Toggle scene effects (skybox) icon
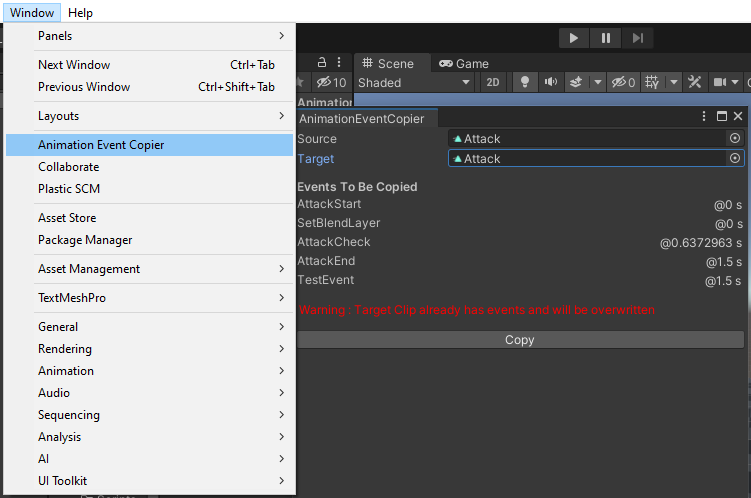The width and height of the screenshot is (751, 498). 577,82
